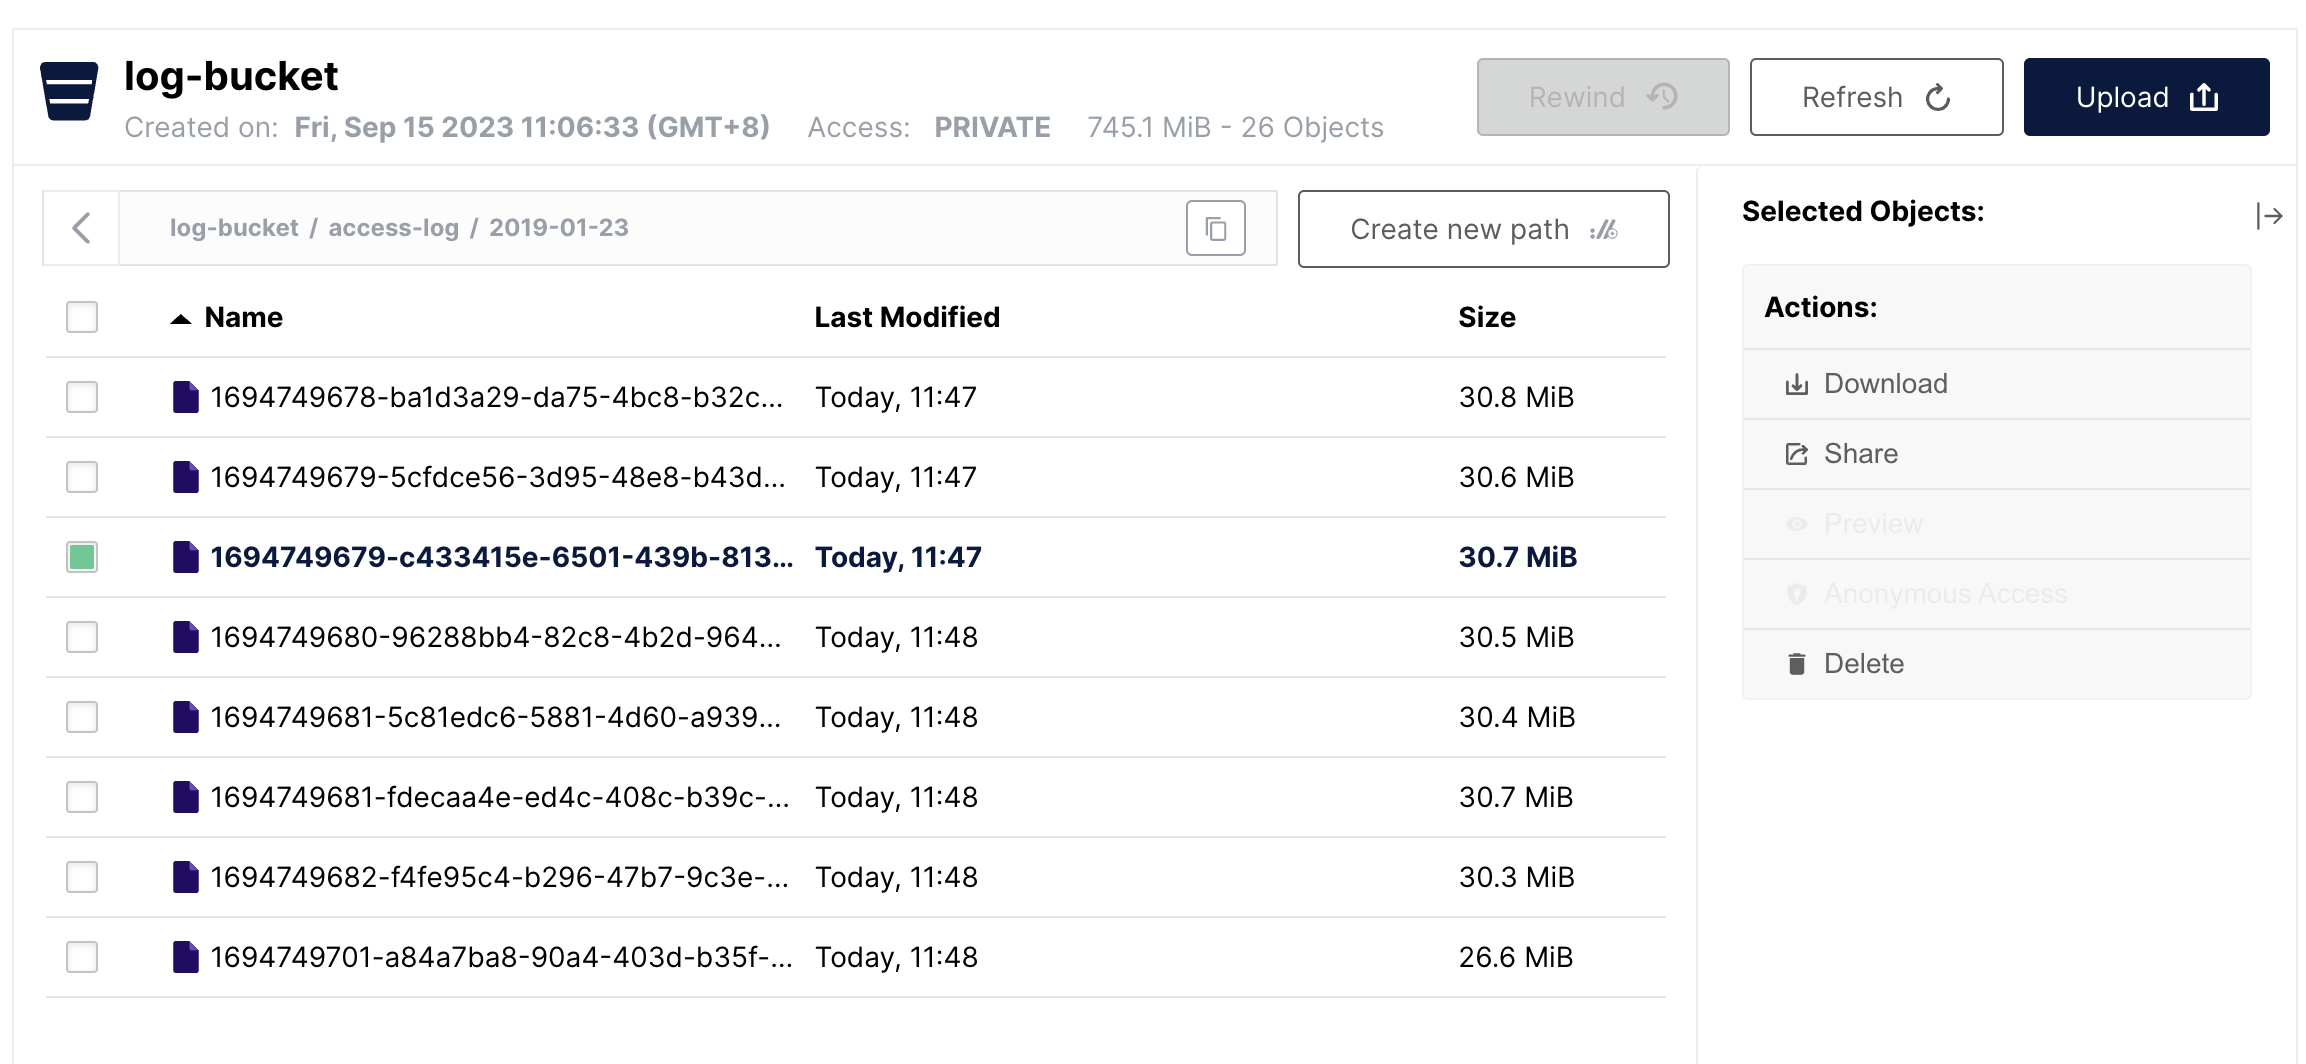The width and height of the screenshot is (2306, 1064).
Task: Sort by Name using the arrow
Action: coord(181,319)
